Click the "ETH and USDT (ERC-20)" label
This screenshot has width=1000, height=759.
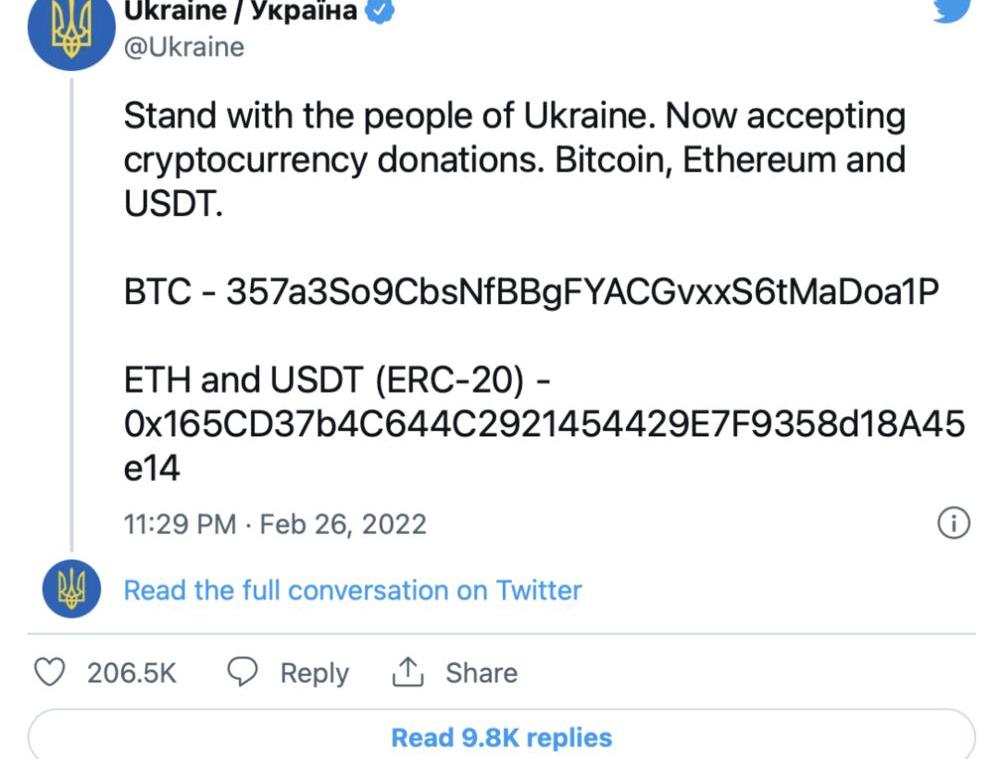pos(319,381)
